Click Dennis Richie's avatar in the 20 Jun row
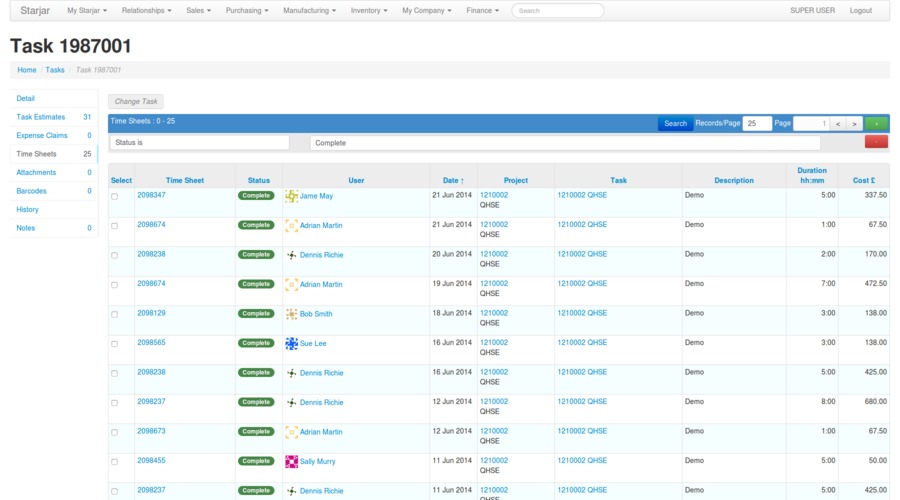 (291, 255)
